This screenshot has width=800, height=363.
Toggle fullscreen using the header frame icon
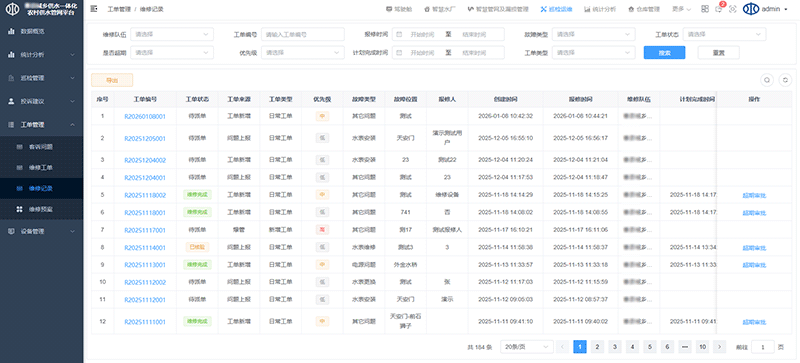pos(733,9)
